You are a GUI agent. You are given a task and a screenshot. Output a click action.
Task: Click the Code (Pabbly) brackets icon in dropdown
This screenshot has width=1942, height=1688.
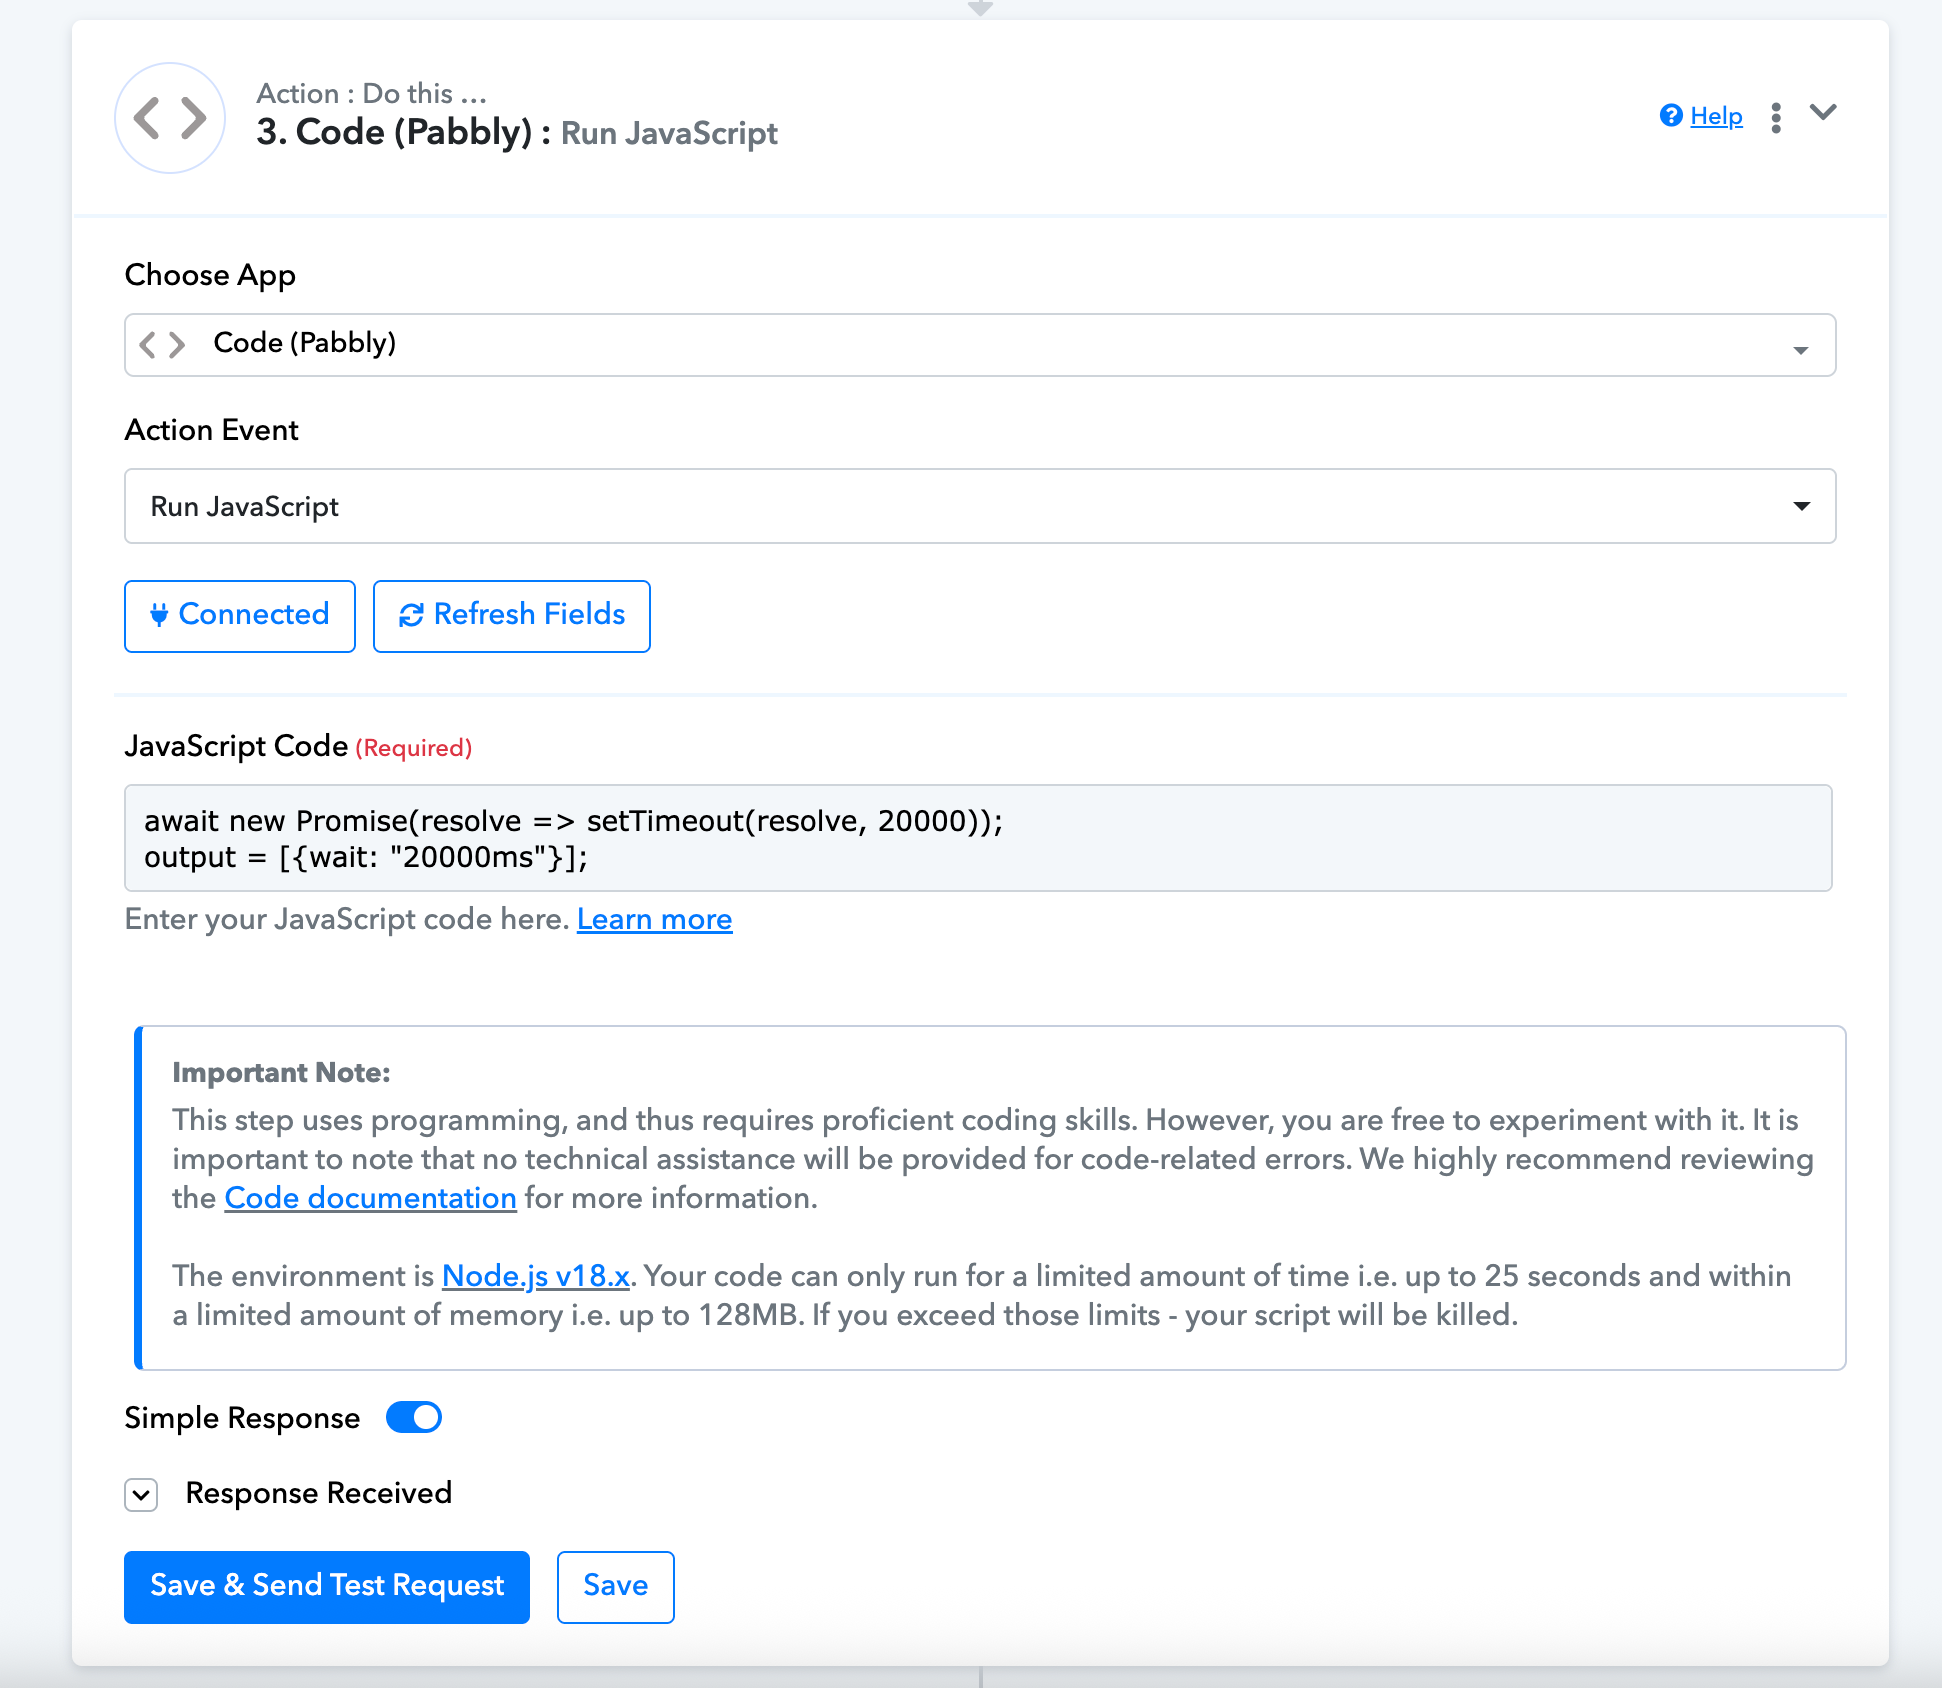pos(162,344)
